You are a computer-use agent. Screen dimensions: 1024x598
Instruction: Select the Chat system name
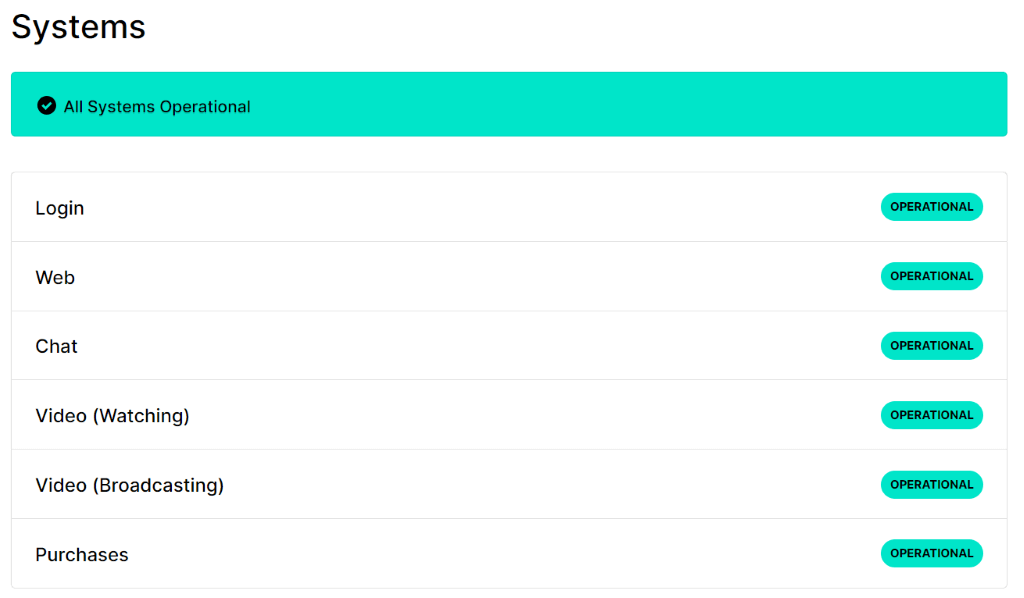tap(57, 346)
